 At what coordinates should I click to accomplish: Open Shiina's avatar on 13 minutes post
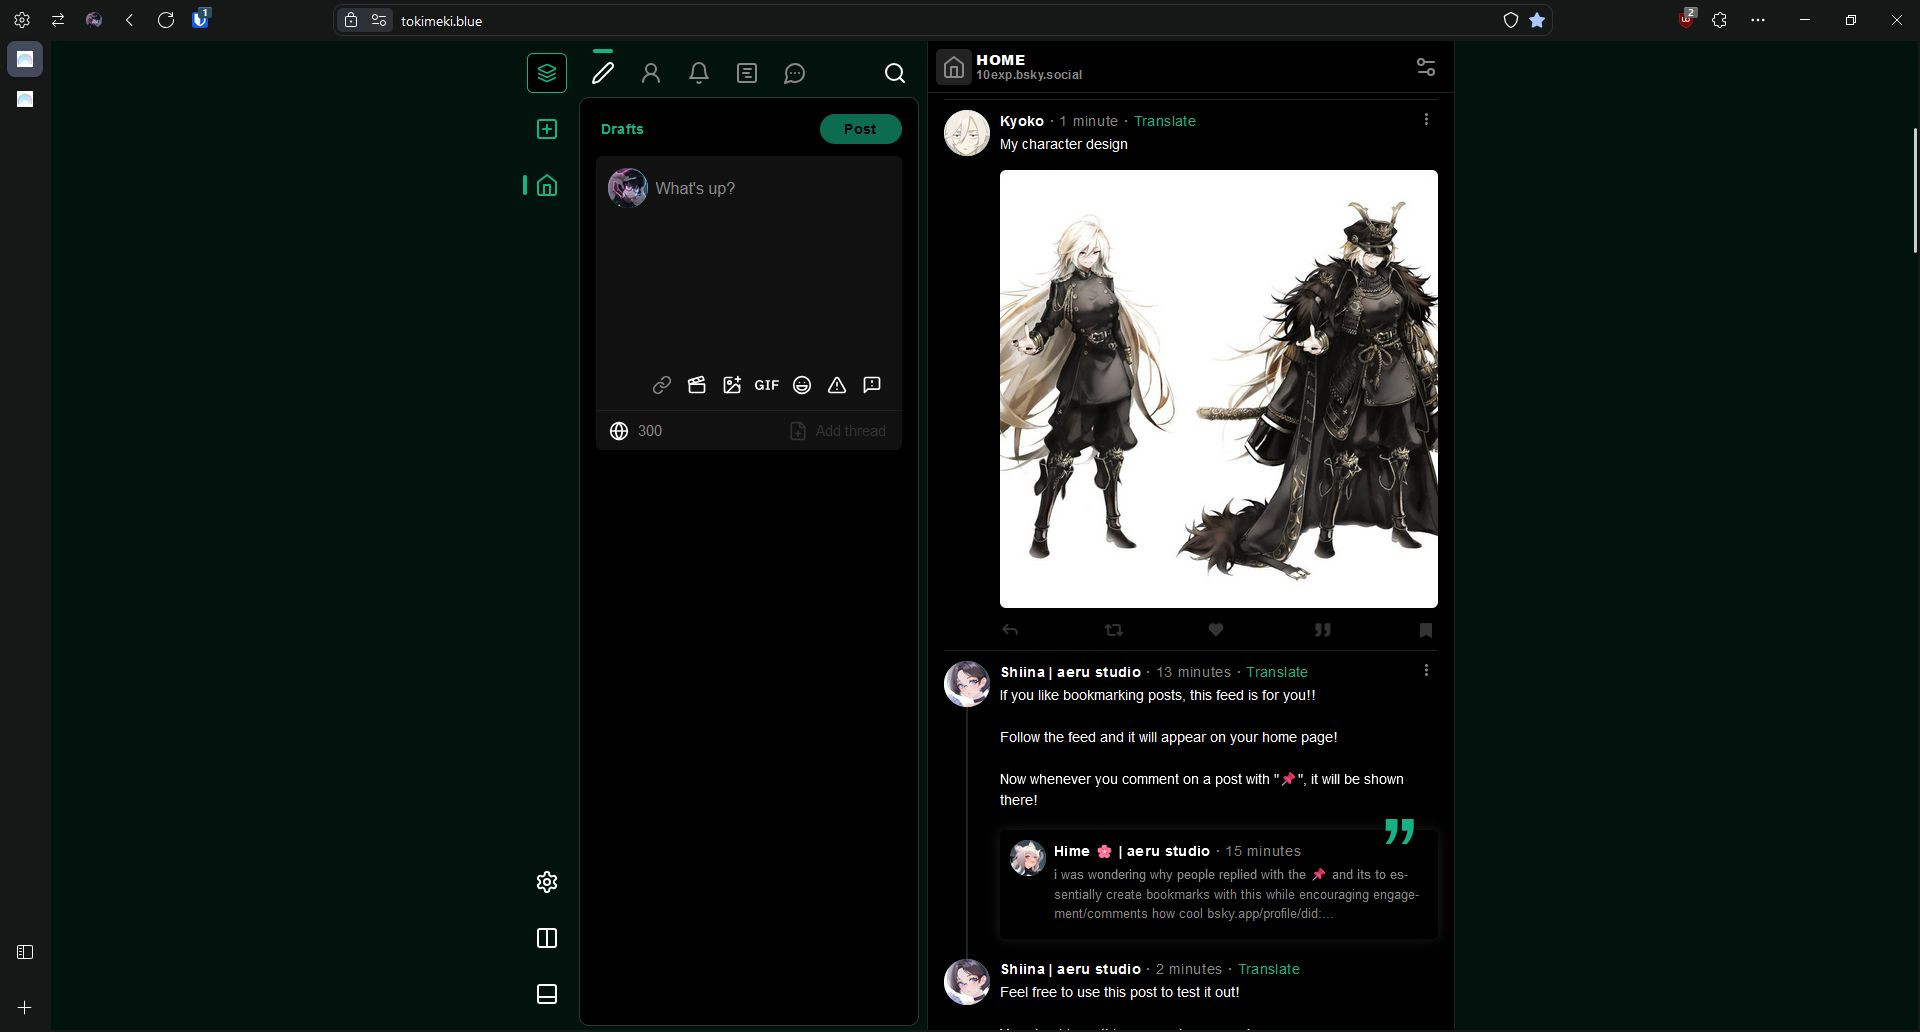point(967,684)
